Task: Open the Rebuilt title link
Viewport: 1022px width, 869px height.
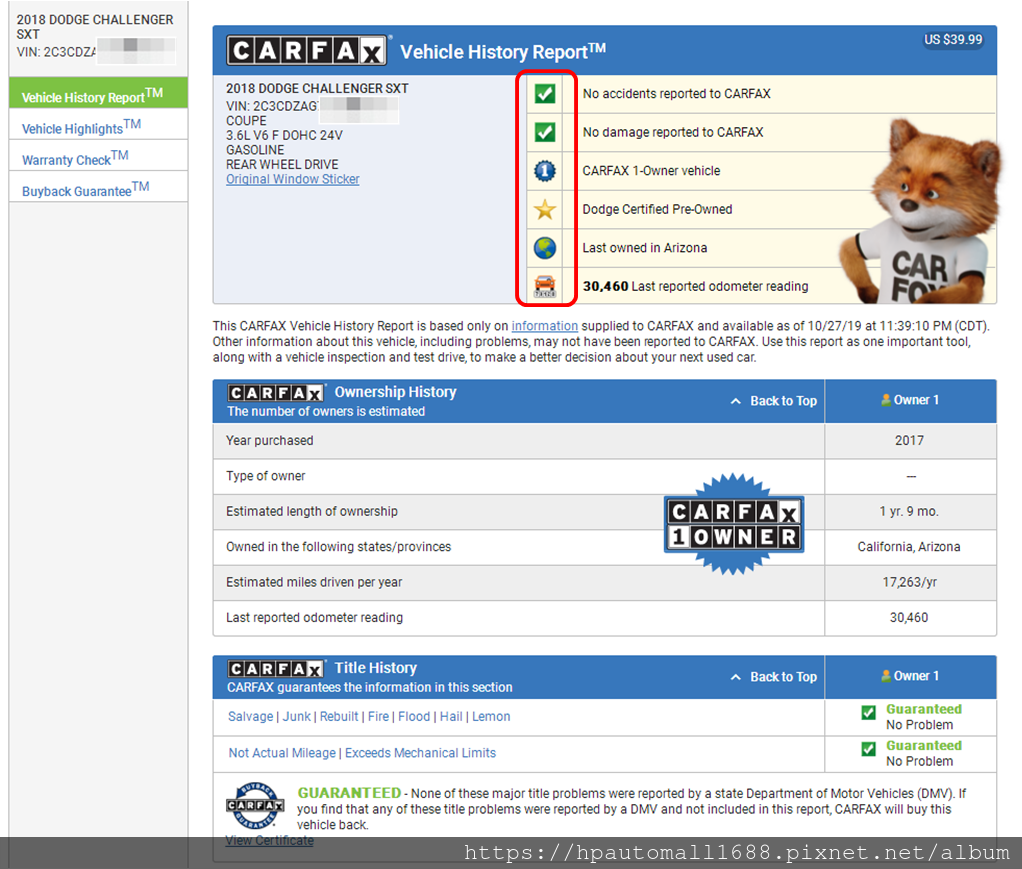Action: (339, 716)
